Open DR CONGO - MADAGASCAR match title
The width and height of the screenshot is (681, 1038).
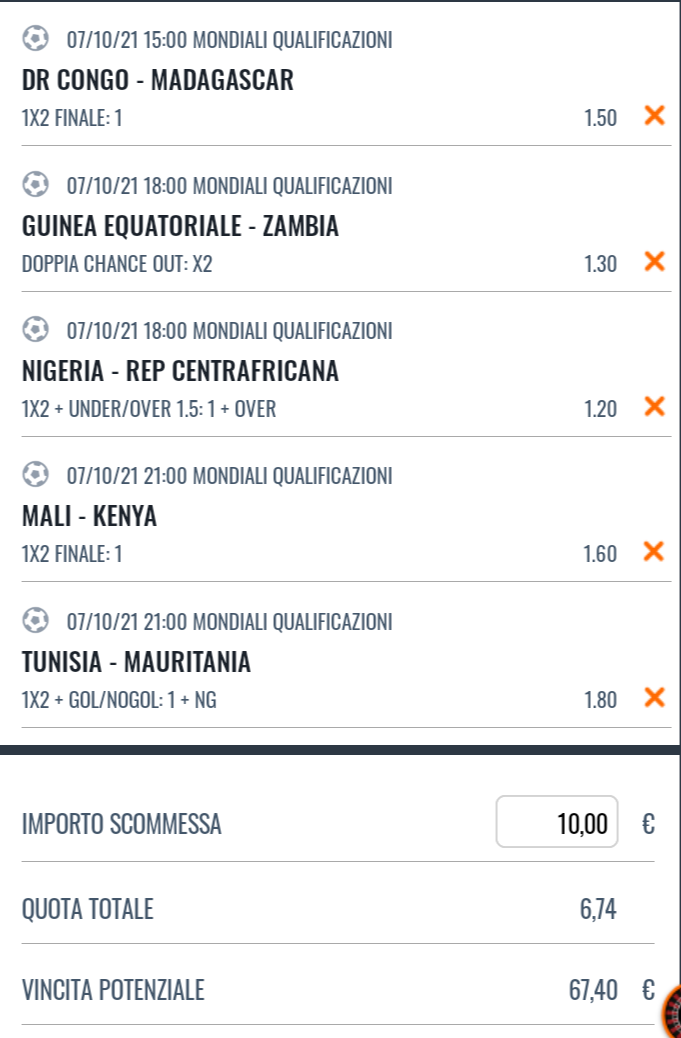pyautogui.click(x=158, y=80)
